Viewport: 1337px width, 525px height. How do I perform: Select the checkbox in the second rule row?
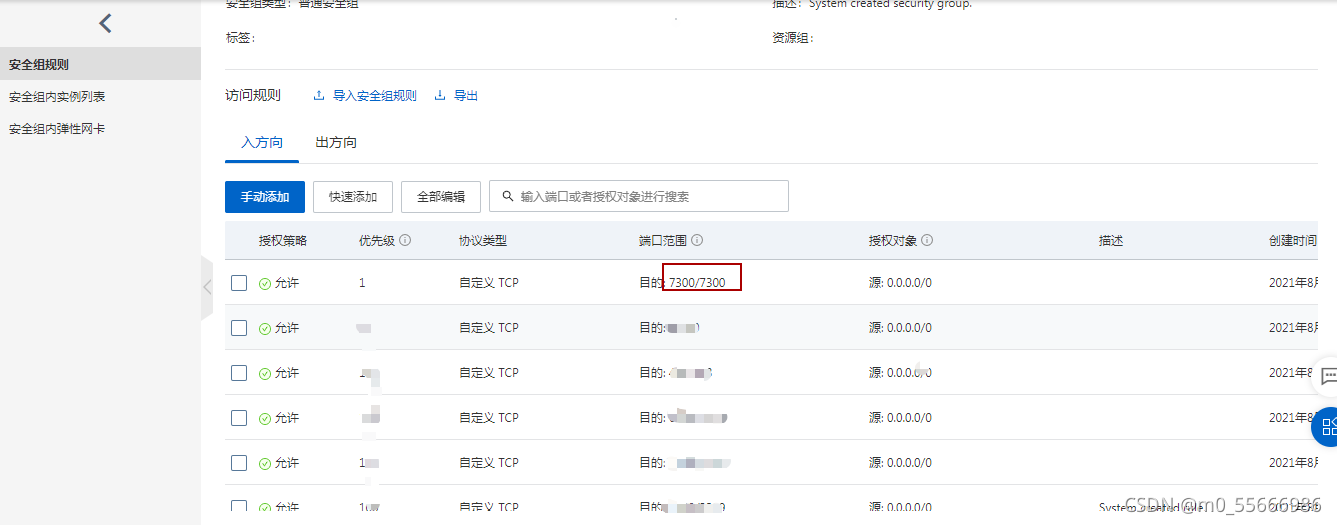[239, 328]
